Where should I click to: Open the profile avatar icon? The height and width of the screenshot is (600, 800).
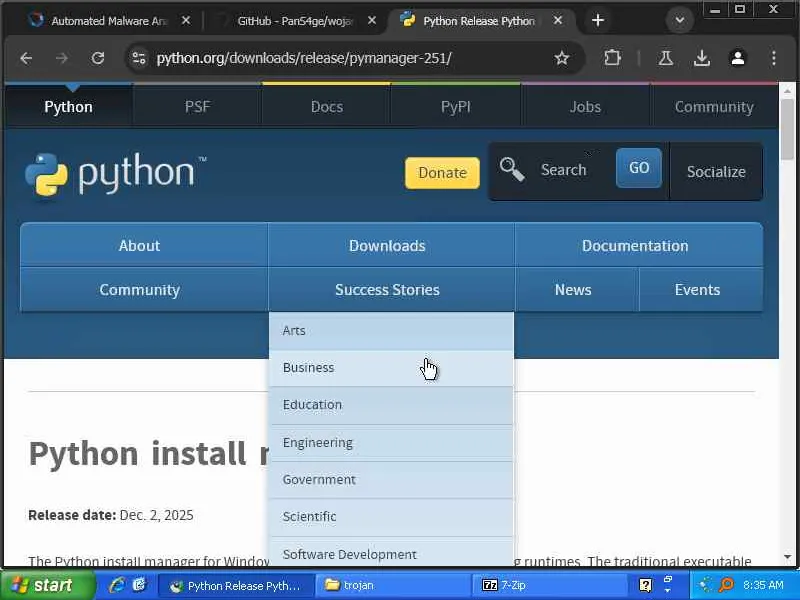tap(738, 58)
